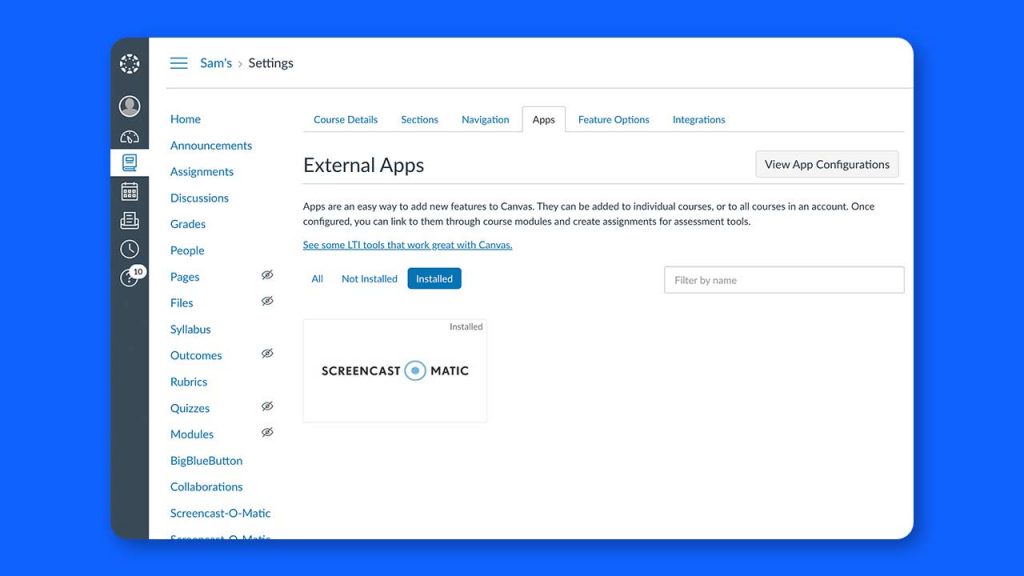Select the Not Installed filter
The image size is (1024, 576).
point(369,278)
